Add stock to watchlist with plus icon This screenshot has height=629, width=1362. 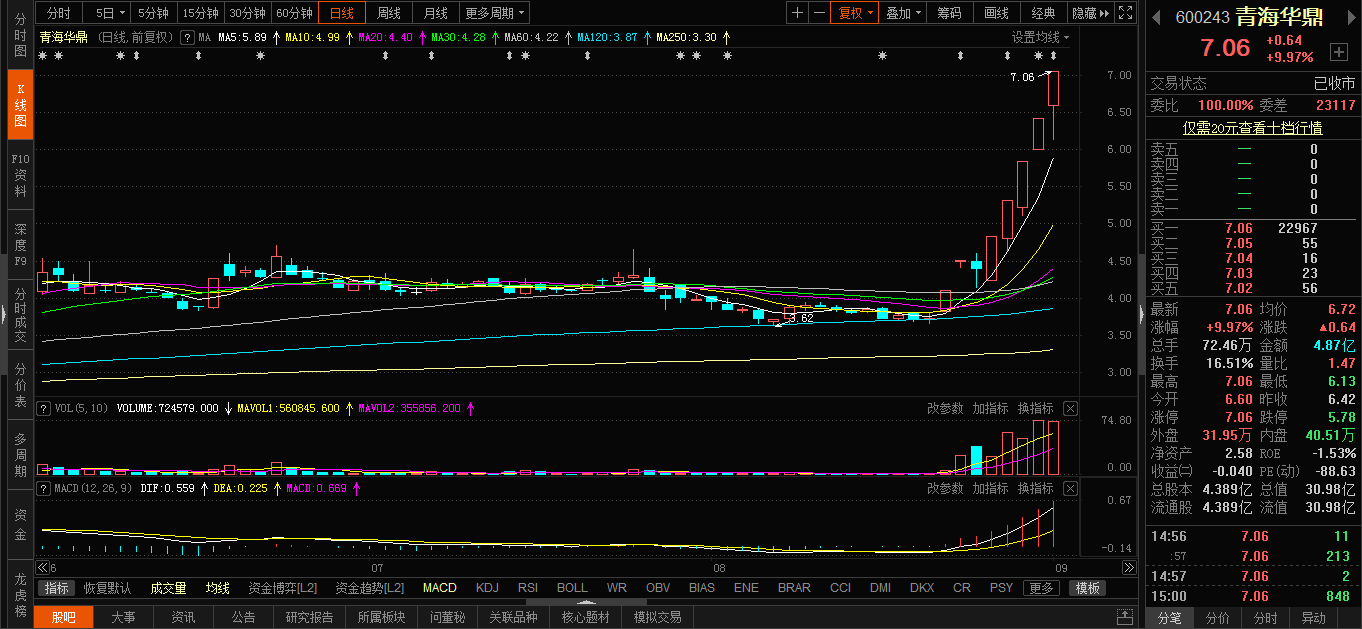[1339, 51]
